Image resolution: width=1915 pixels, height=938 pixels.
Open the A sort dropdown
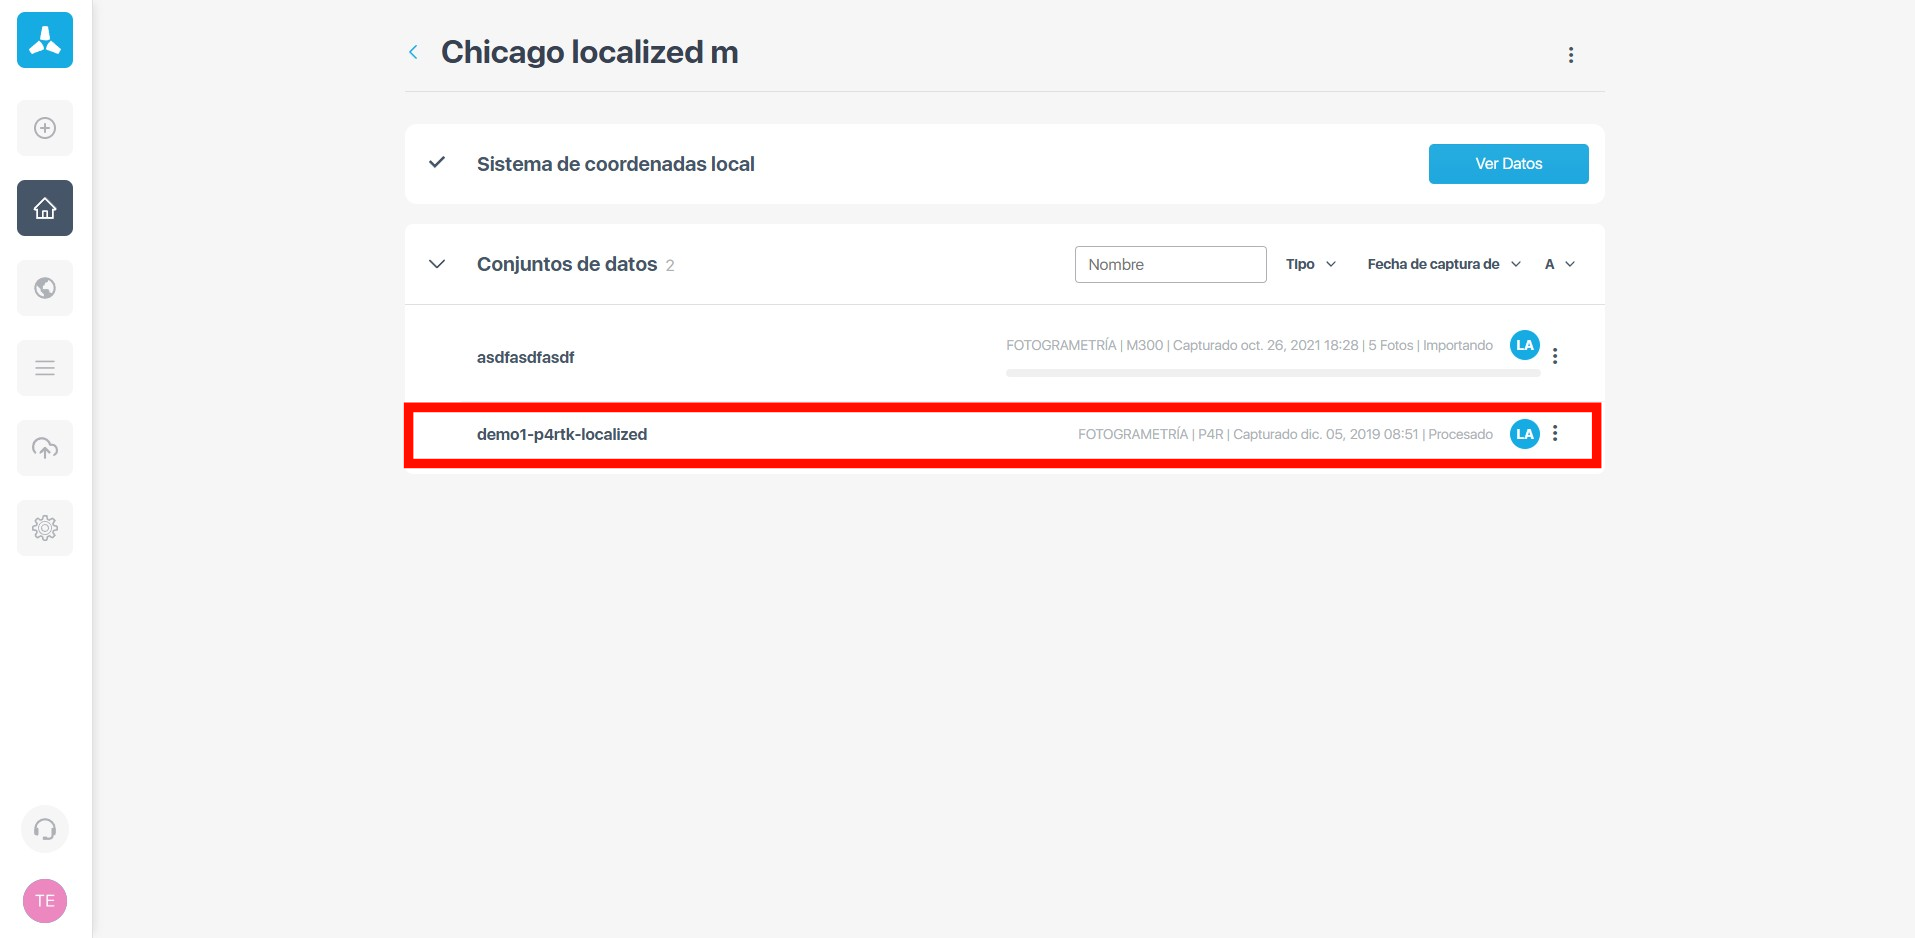click(x=1559, y=264)
